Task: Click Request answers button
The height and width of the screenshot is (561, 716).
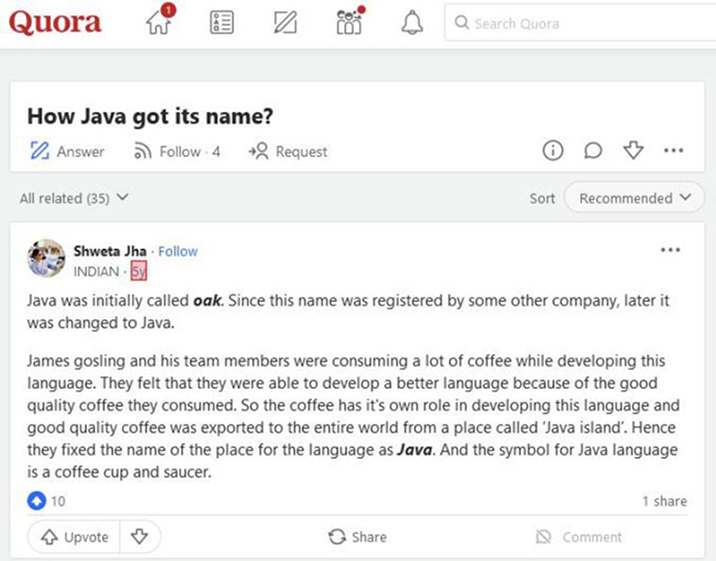Action: tap(288, 152)
